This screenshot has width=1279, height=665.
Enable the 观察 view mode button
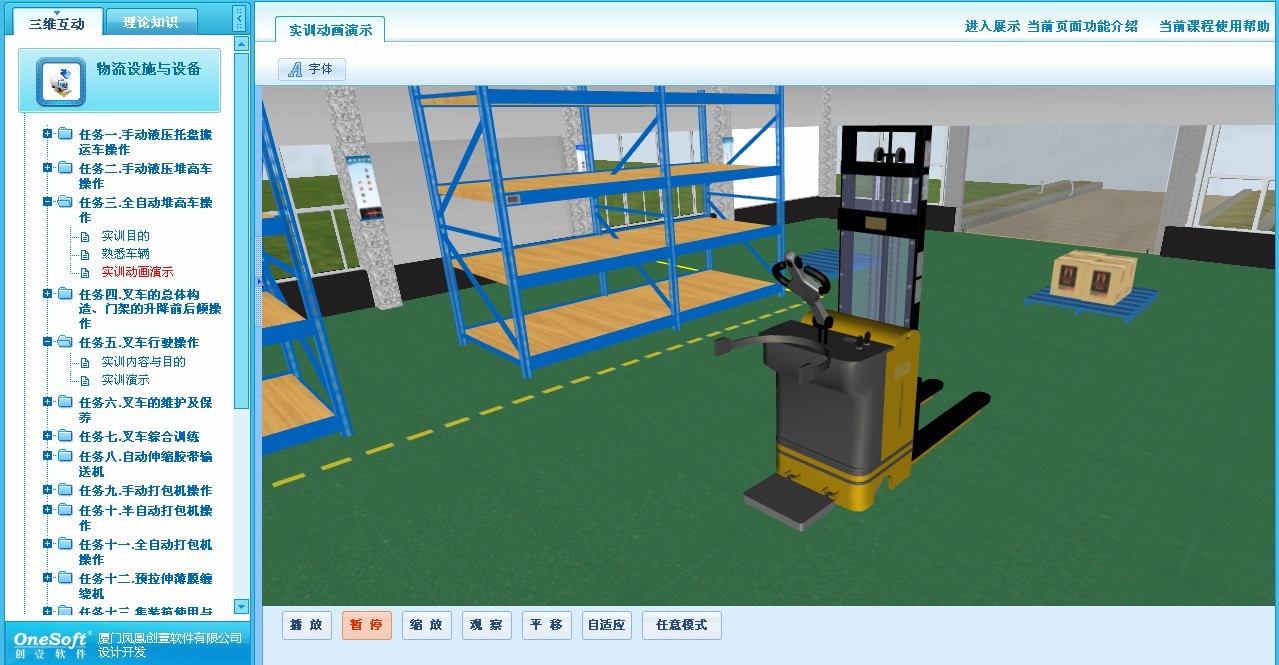[x=487, y=625]
